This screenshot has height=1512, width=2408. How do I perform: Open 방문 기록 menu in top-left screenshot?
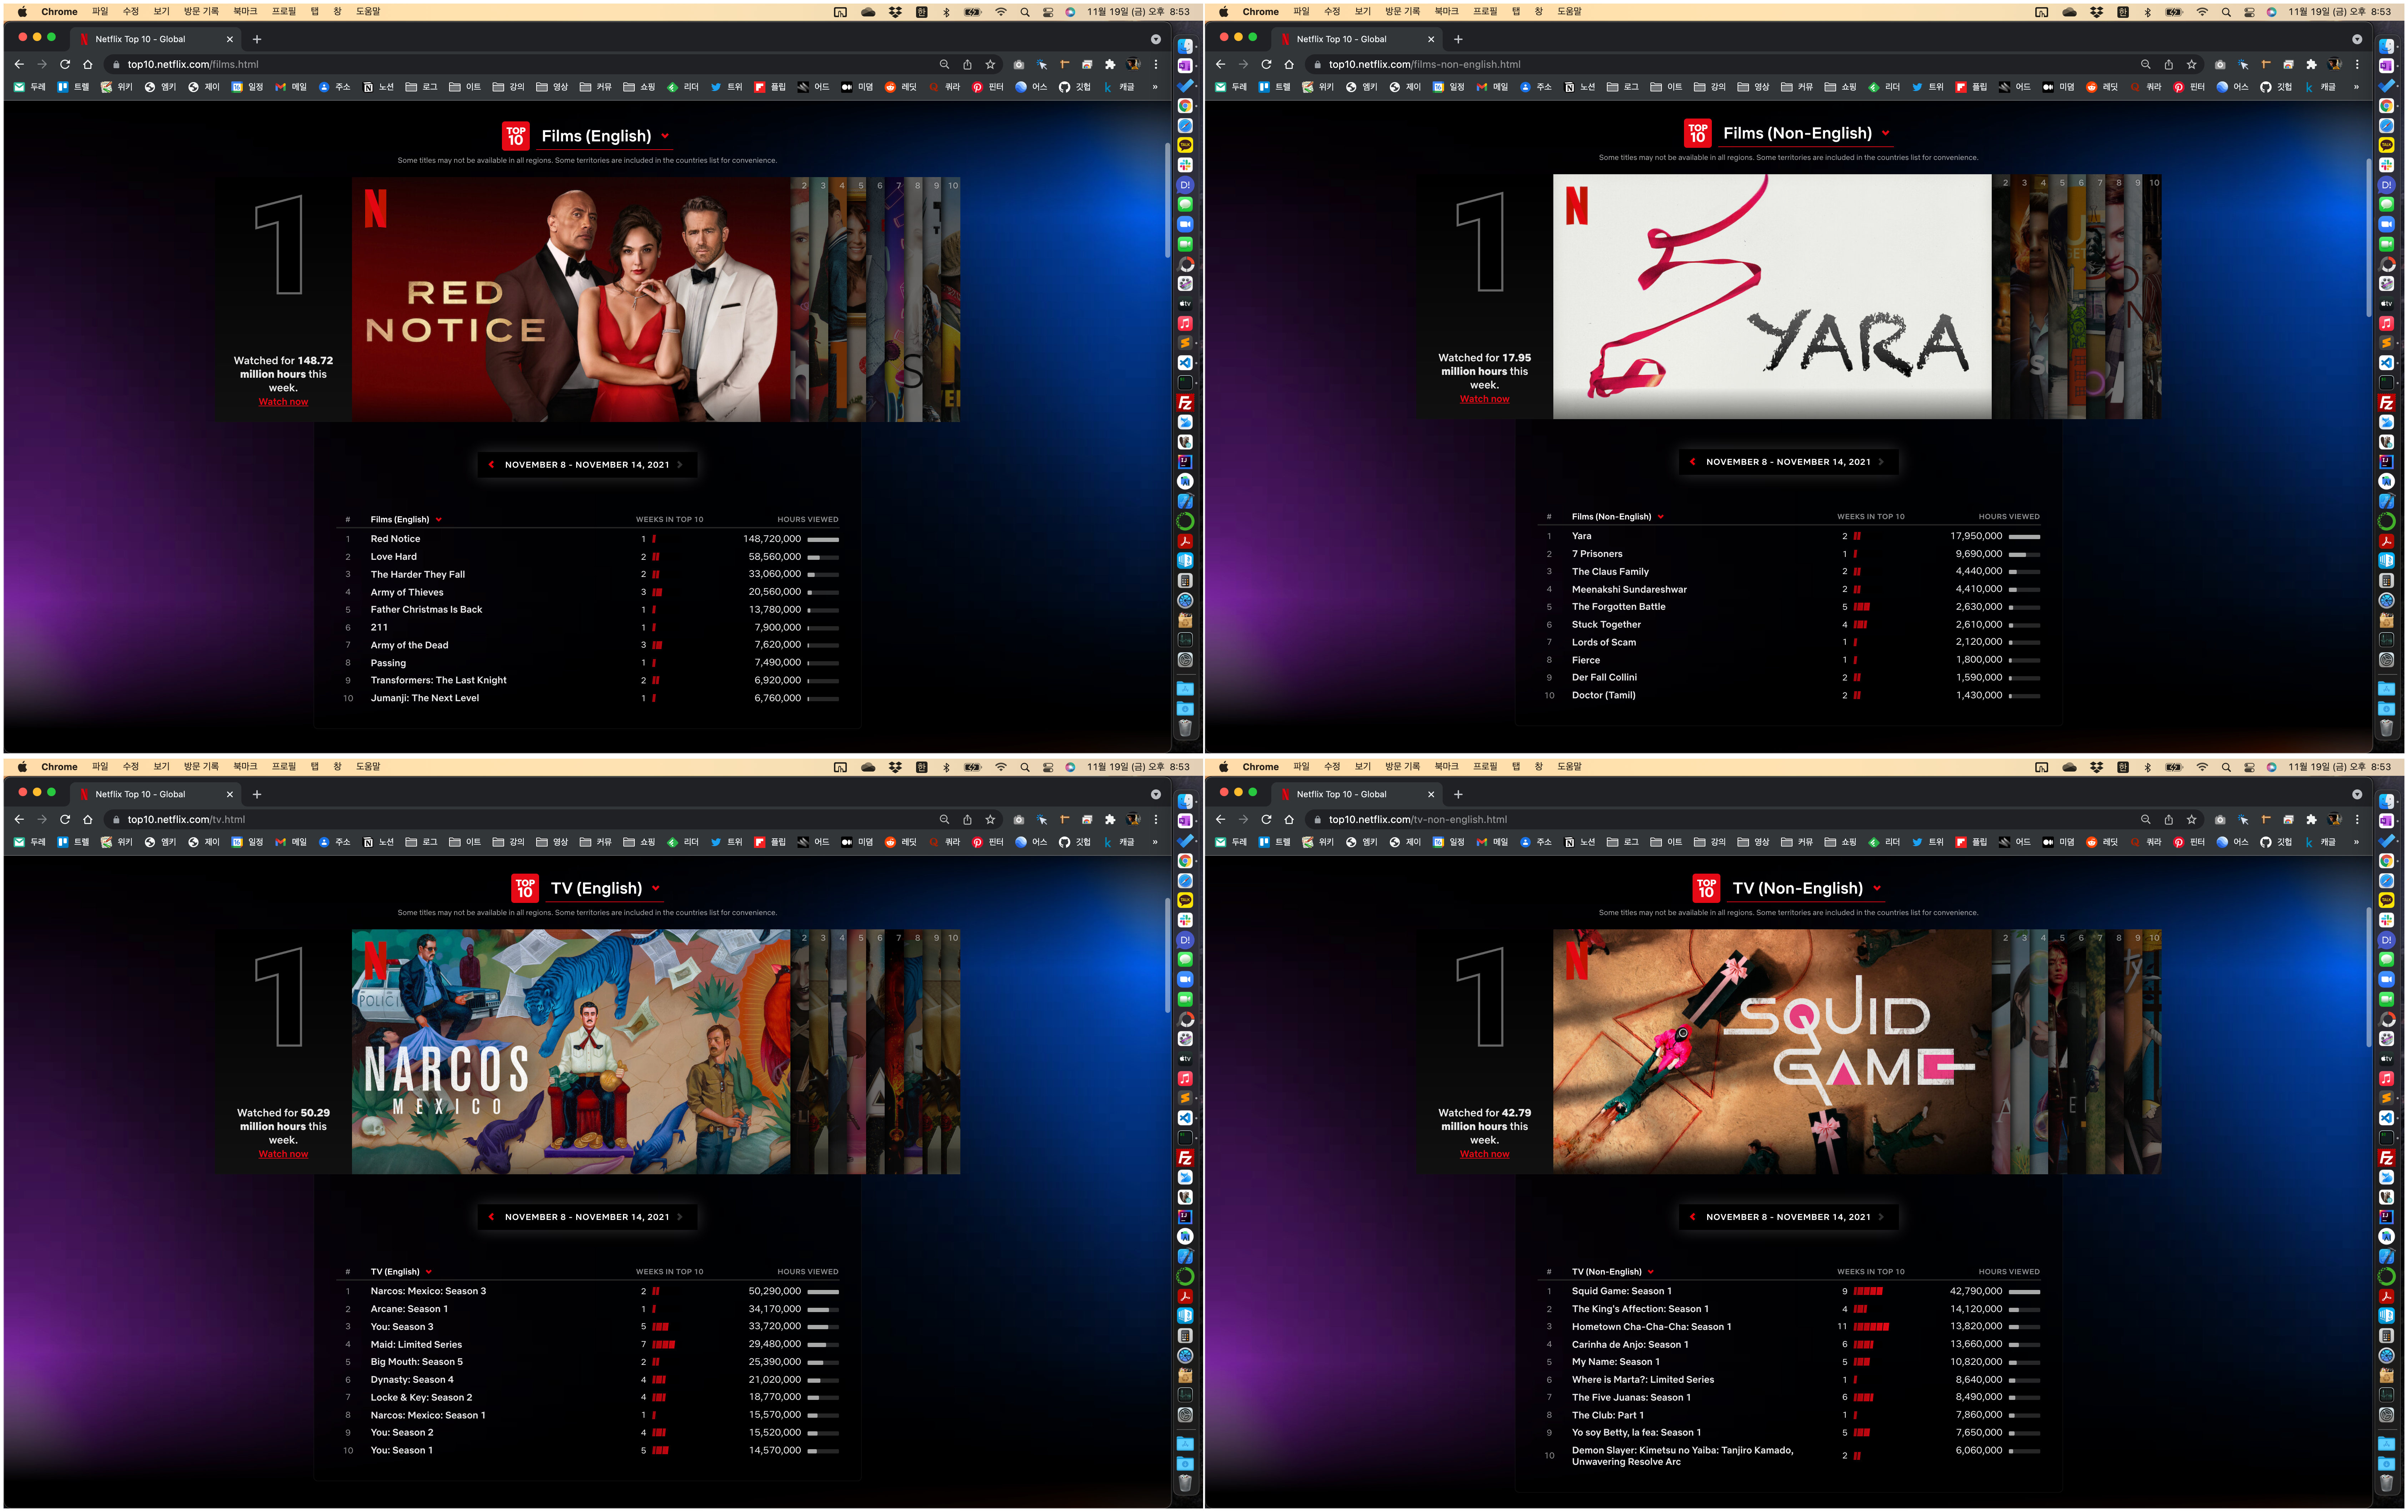[201, 12]
